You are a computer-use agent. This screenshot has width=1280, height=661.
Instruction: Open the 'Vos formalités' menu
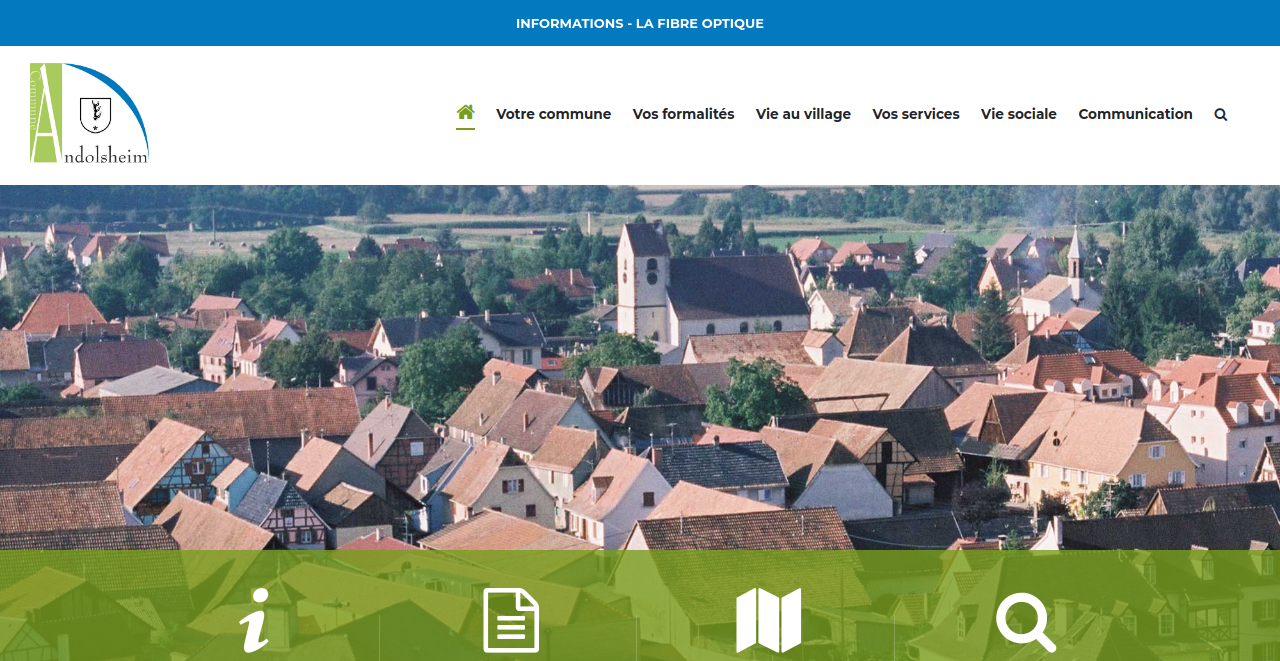click(683, 114)
